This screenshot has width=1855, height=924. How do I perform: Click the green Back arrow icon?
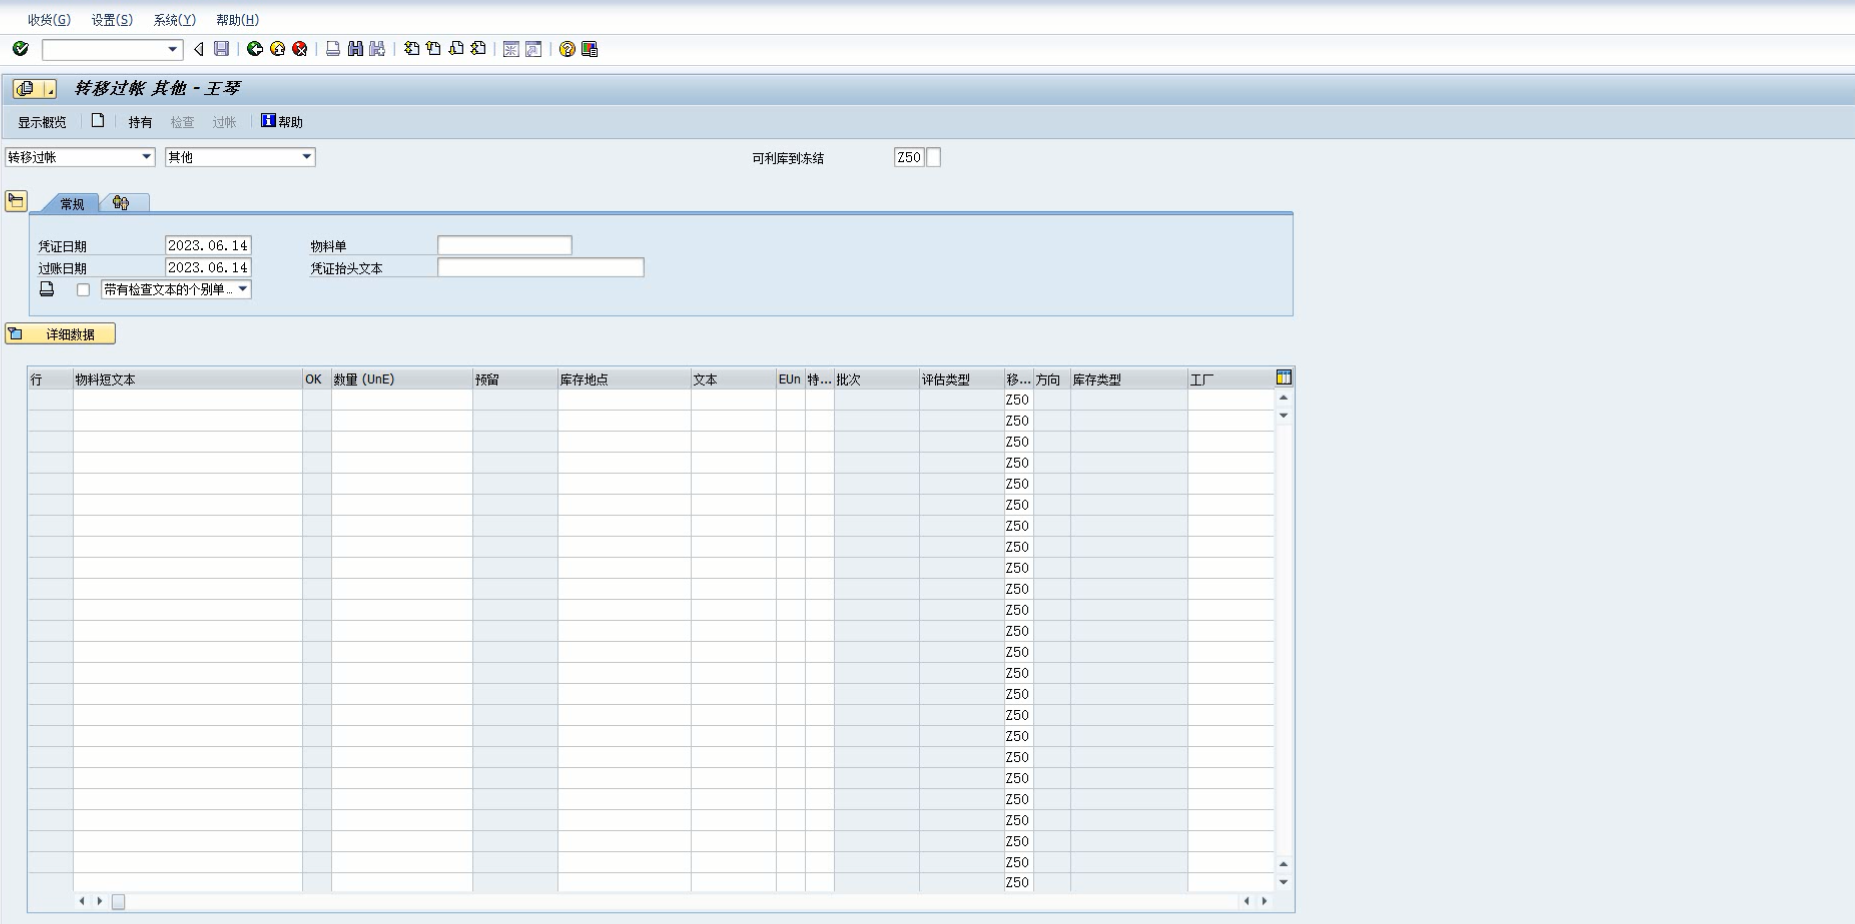coord(255,49)
